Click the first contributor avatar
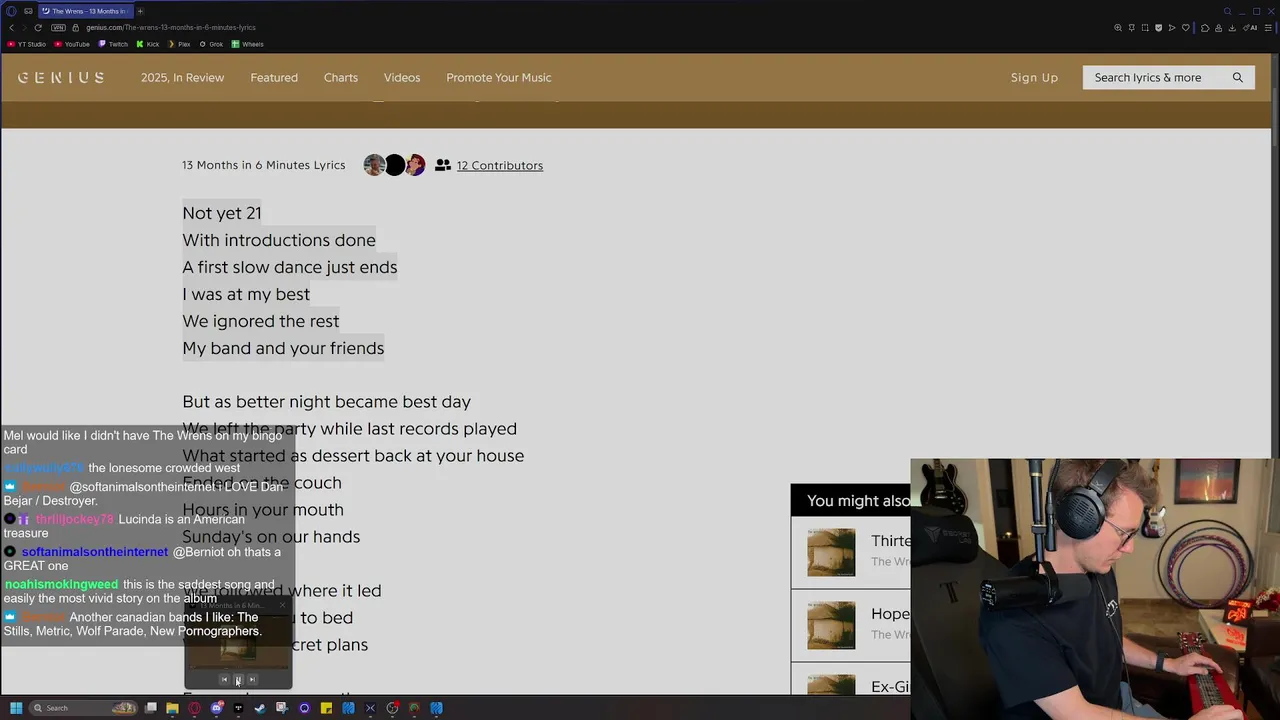 click(374, 165)
